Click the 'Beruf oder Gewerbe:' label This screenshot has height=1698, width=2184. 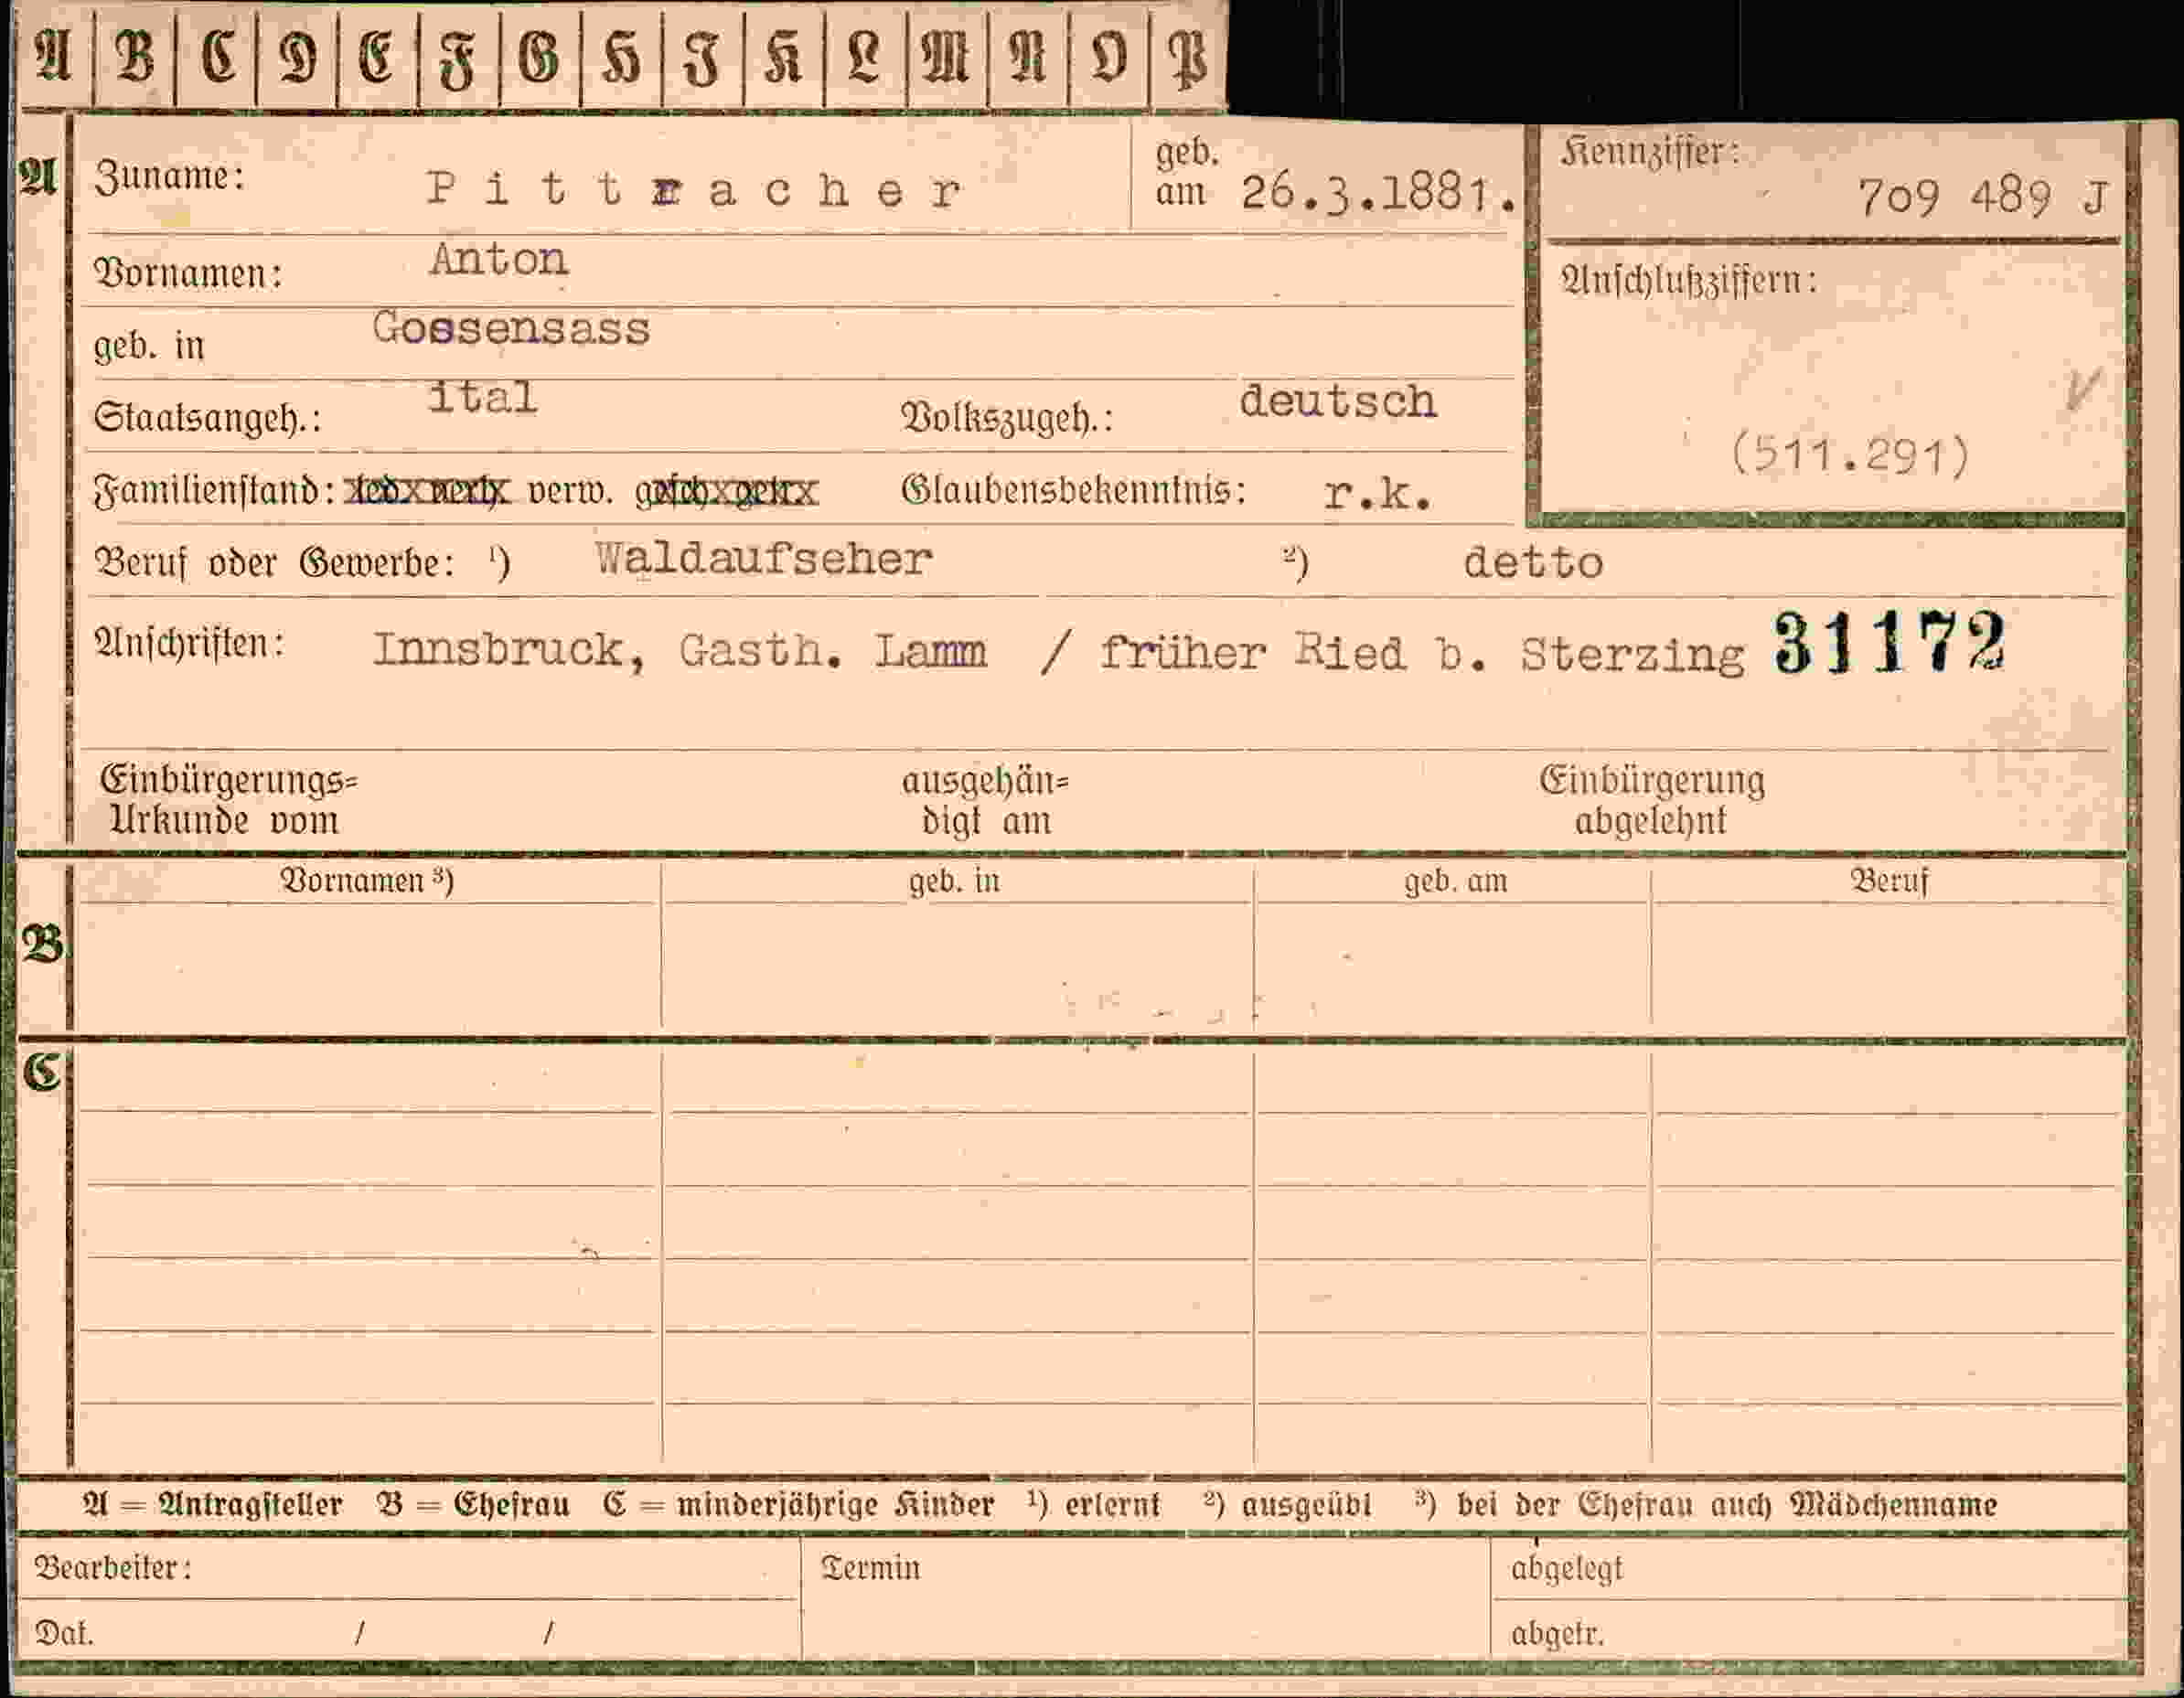[x=275, y=563]
